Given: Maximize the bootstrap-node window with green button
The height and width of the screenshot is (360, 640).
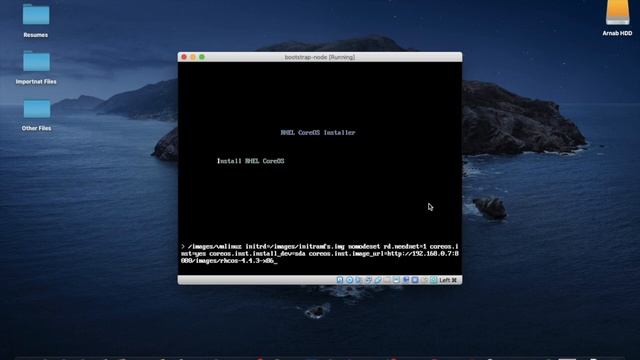Looking at the screenshot, I should click(x=202, y=57).
